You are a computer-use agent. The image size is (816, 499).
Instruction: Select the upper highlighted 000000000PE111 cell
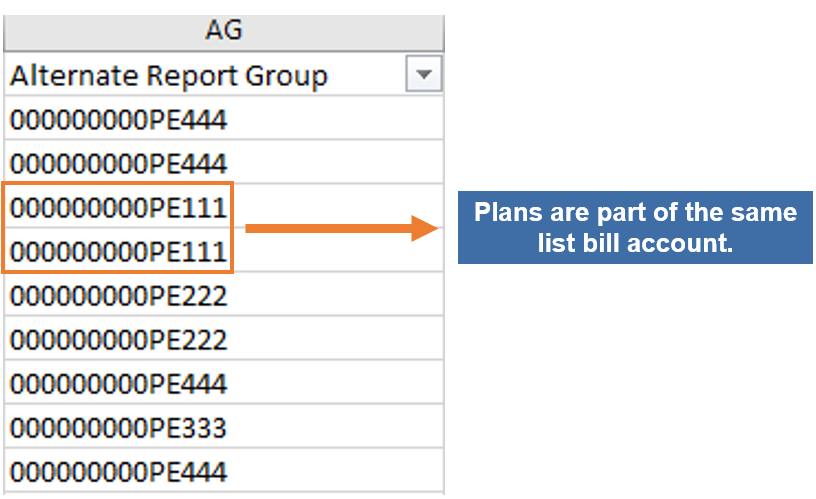[120, 207]
